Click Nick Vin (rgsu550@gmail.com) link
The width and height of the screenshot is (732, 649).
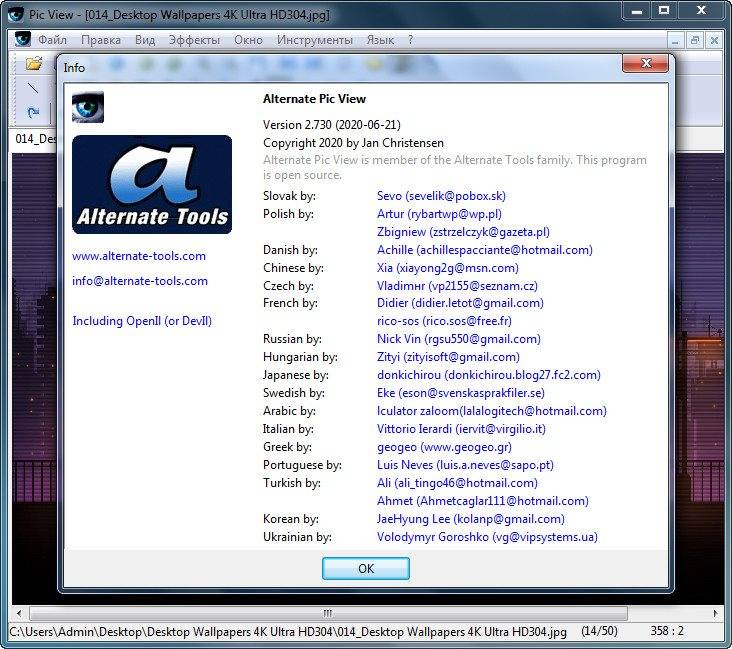[x=458, y=339]
